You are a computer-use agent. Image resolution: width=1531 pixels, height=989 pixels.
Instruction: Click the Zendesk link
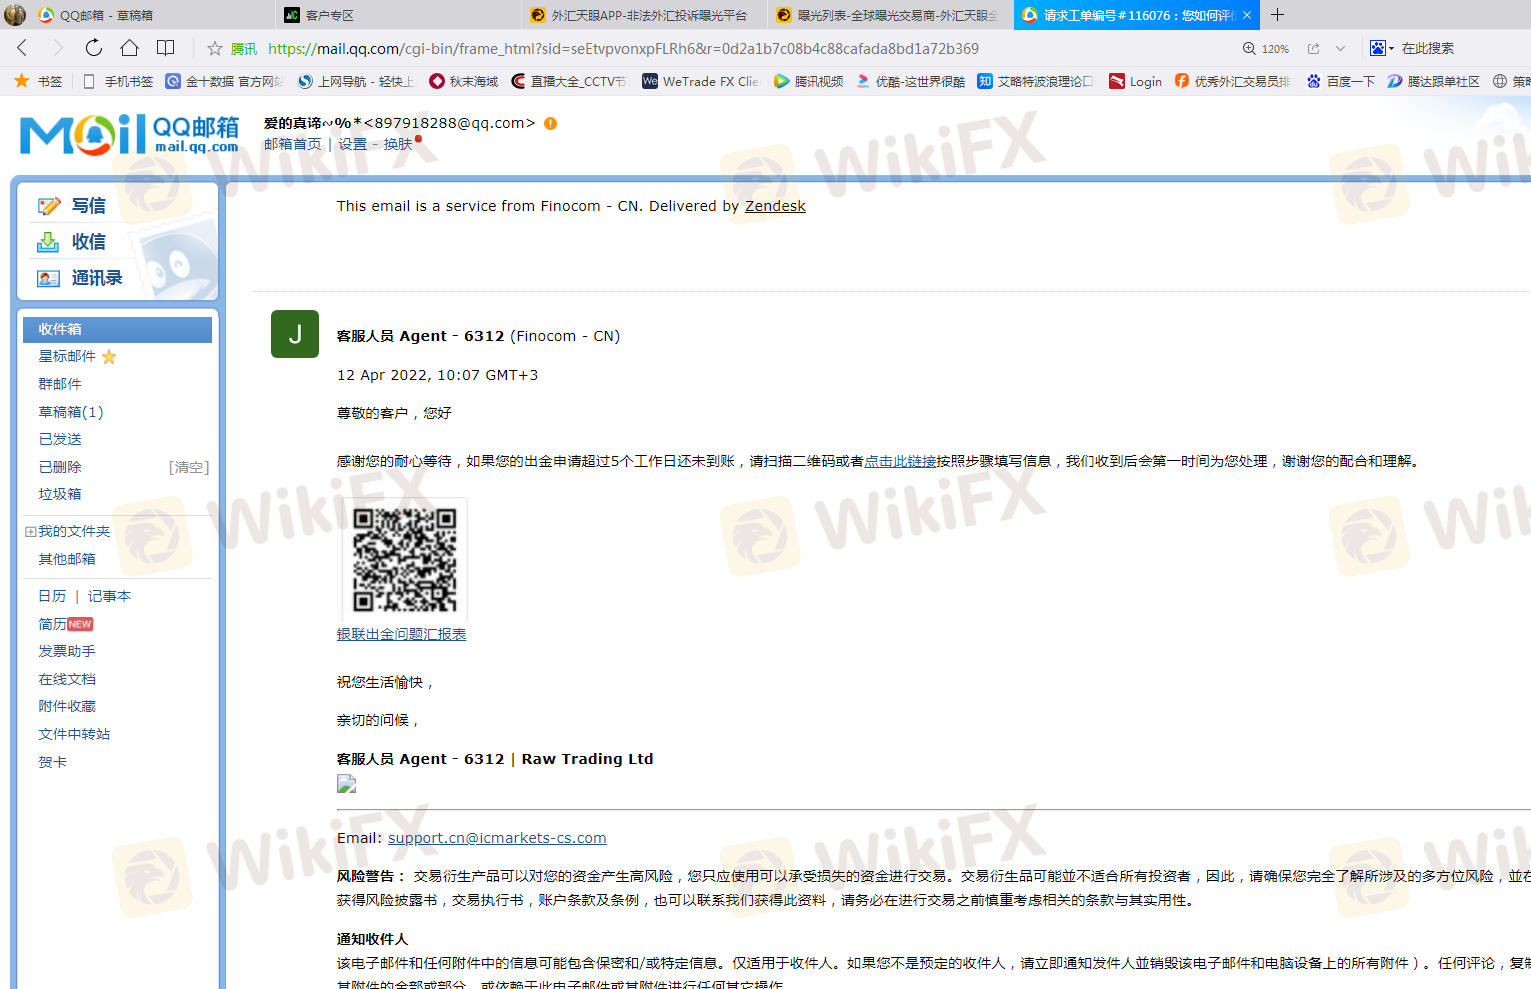(775, 206)
